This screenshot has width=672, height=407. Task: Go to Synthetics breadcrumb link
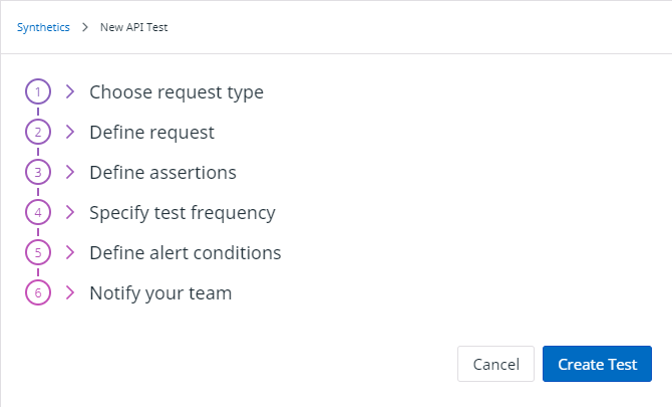43,27
